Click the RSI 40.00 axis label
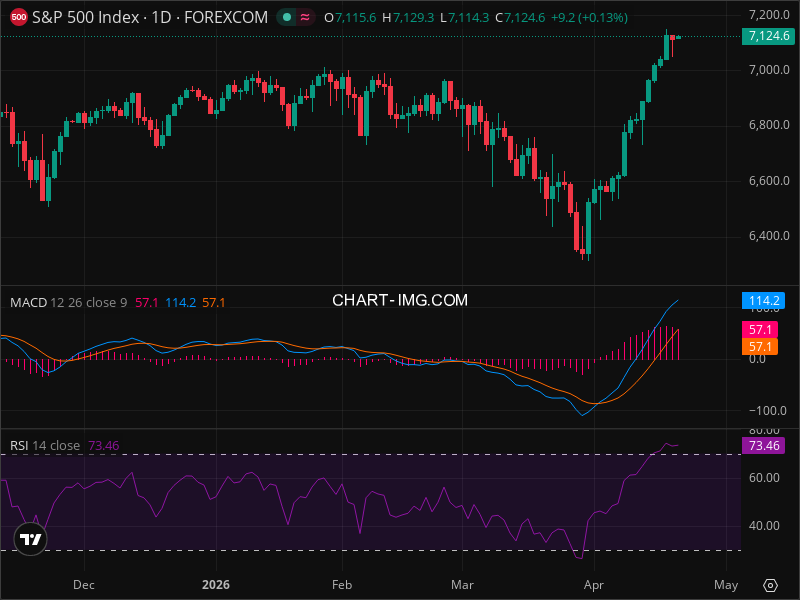The height and width of the screenshot is (600, 800). [x=764, y=526]
